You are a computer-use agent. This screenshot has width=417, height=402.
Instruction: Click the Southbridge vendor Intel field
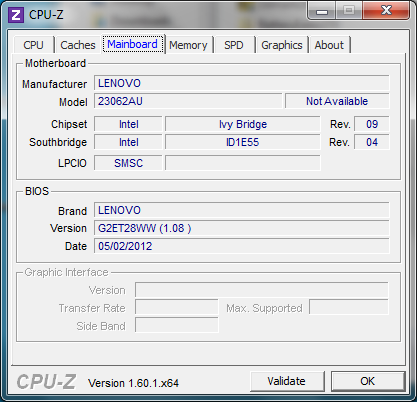tap(128, 142)
